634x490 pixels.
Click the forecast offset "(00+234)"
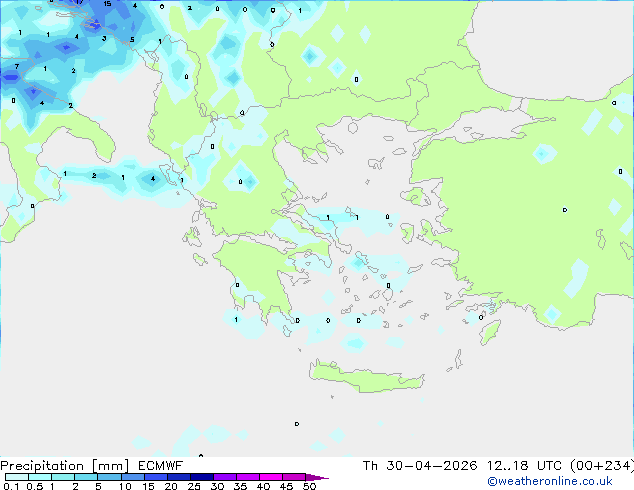(x=602, y=466)
